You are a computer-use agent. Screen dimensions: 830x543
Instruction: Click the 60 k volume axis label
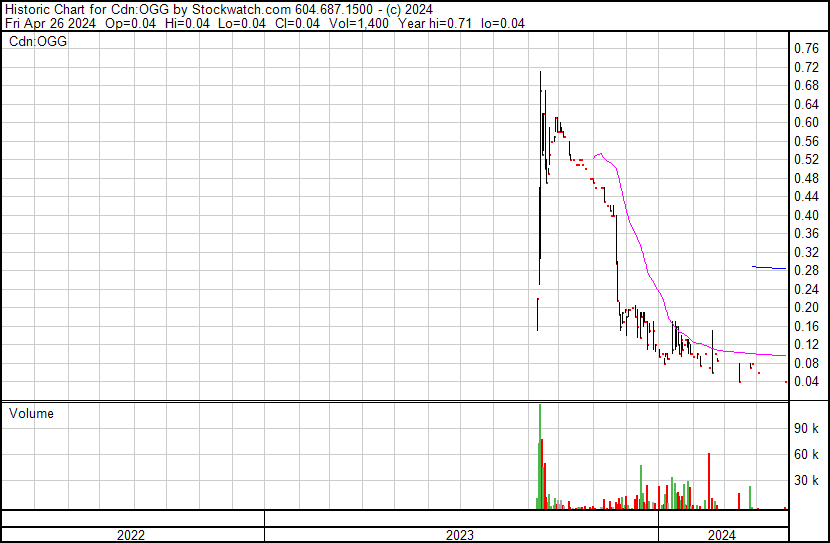pos(806,455)
